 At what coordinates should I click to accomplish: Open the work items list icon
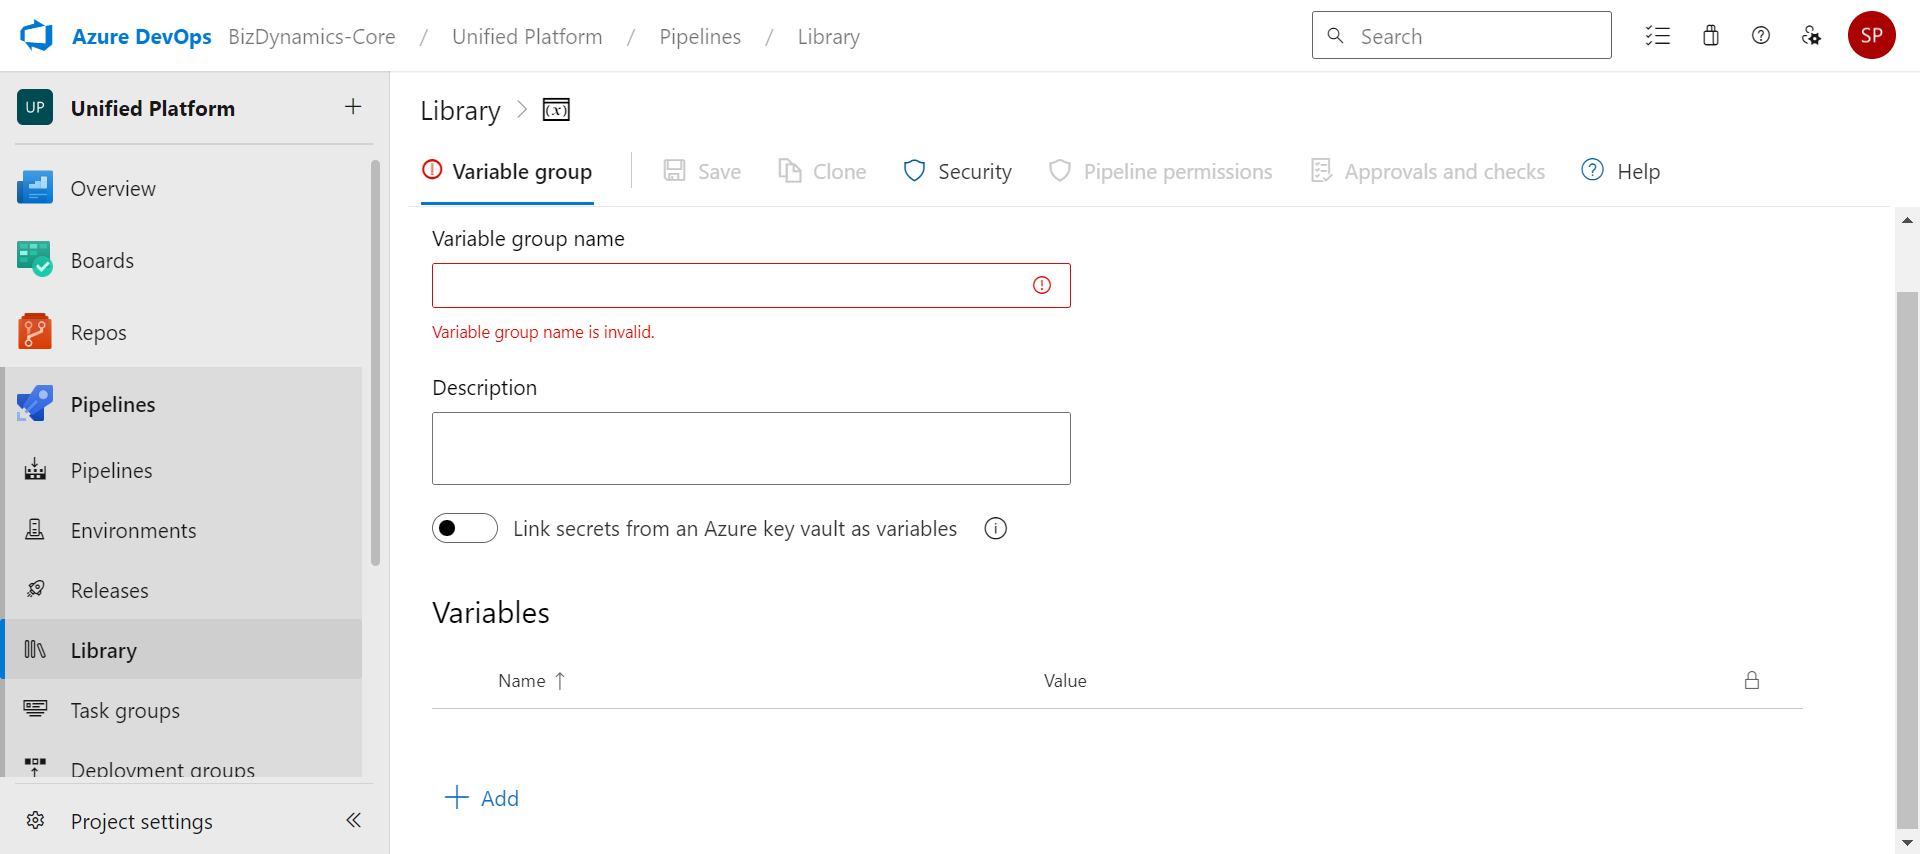pyautogui.click(x=1658, y=36)
